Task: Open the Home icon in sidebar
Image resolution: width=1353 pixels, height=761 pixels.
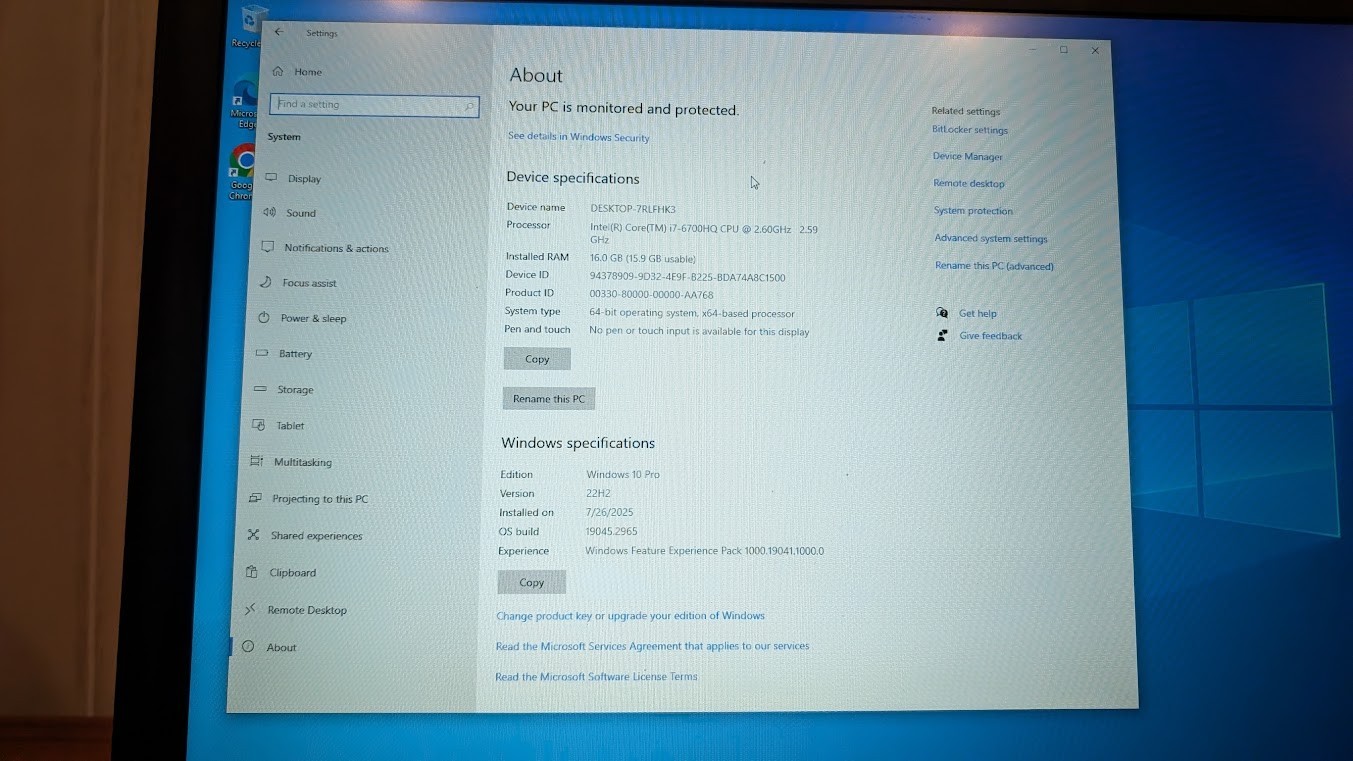Action: pos(278,71)
